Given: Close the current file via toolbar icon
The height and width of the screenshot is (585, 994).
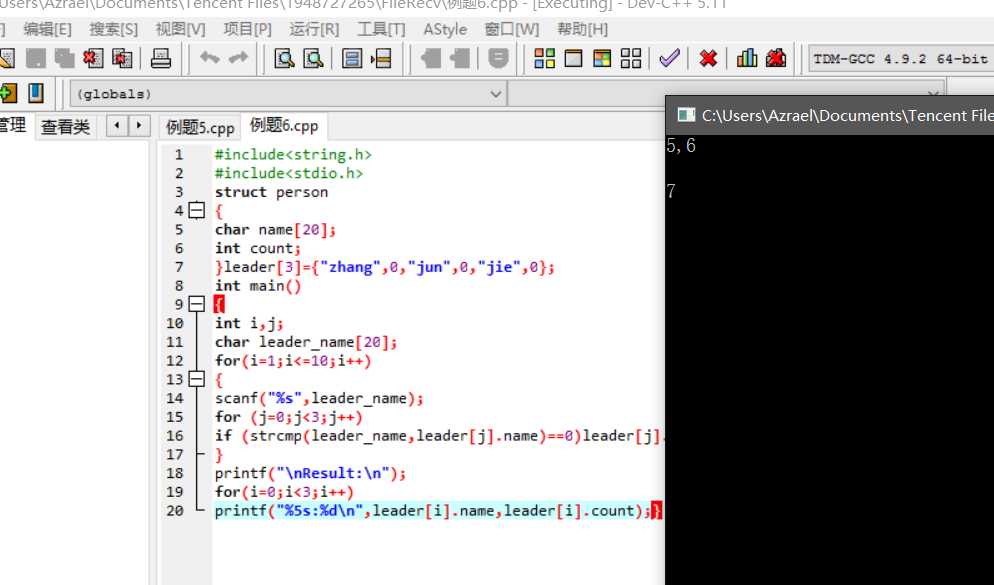Looking at the screenshot, I should (93, 59).
